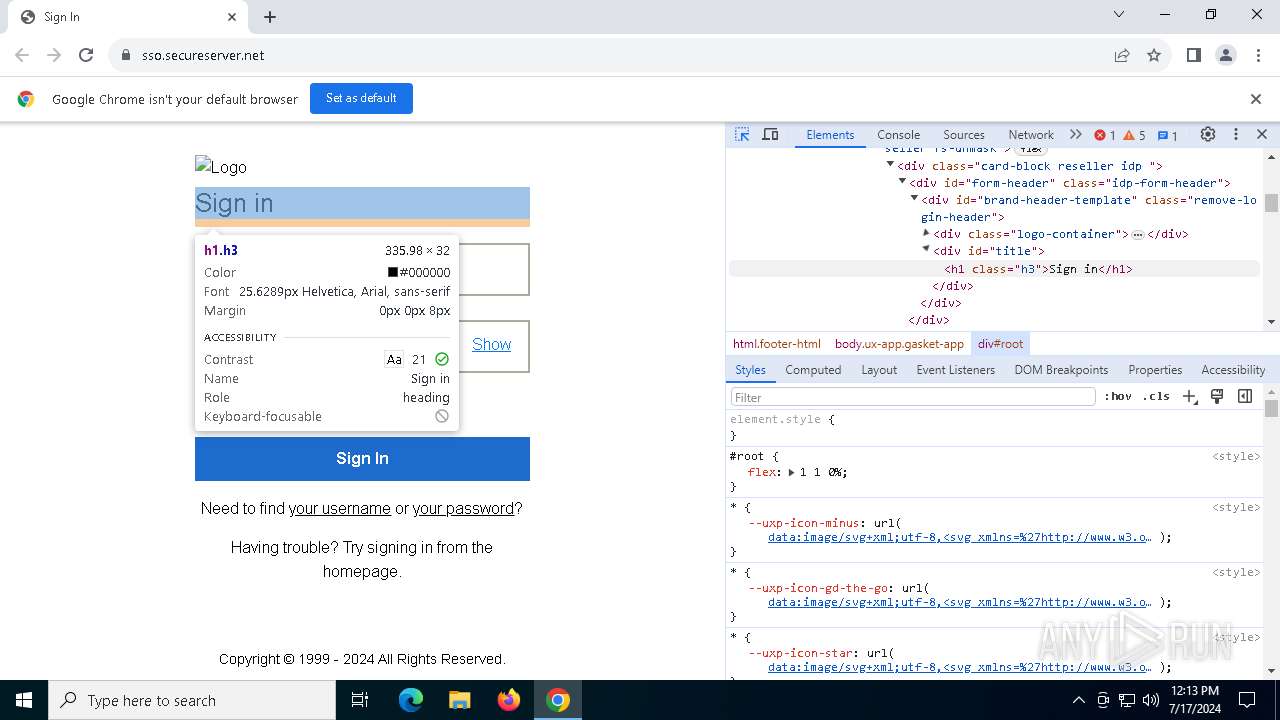Toggle :hov element state button
1280x720 pixels.
(1118, 397)
